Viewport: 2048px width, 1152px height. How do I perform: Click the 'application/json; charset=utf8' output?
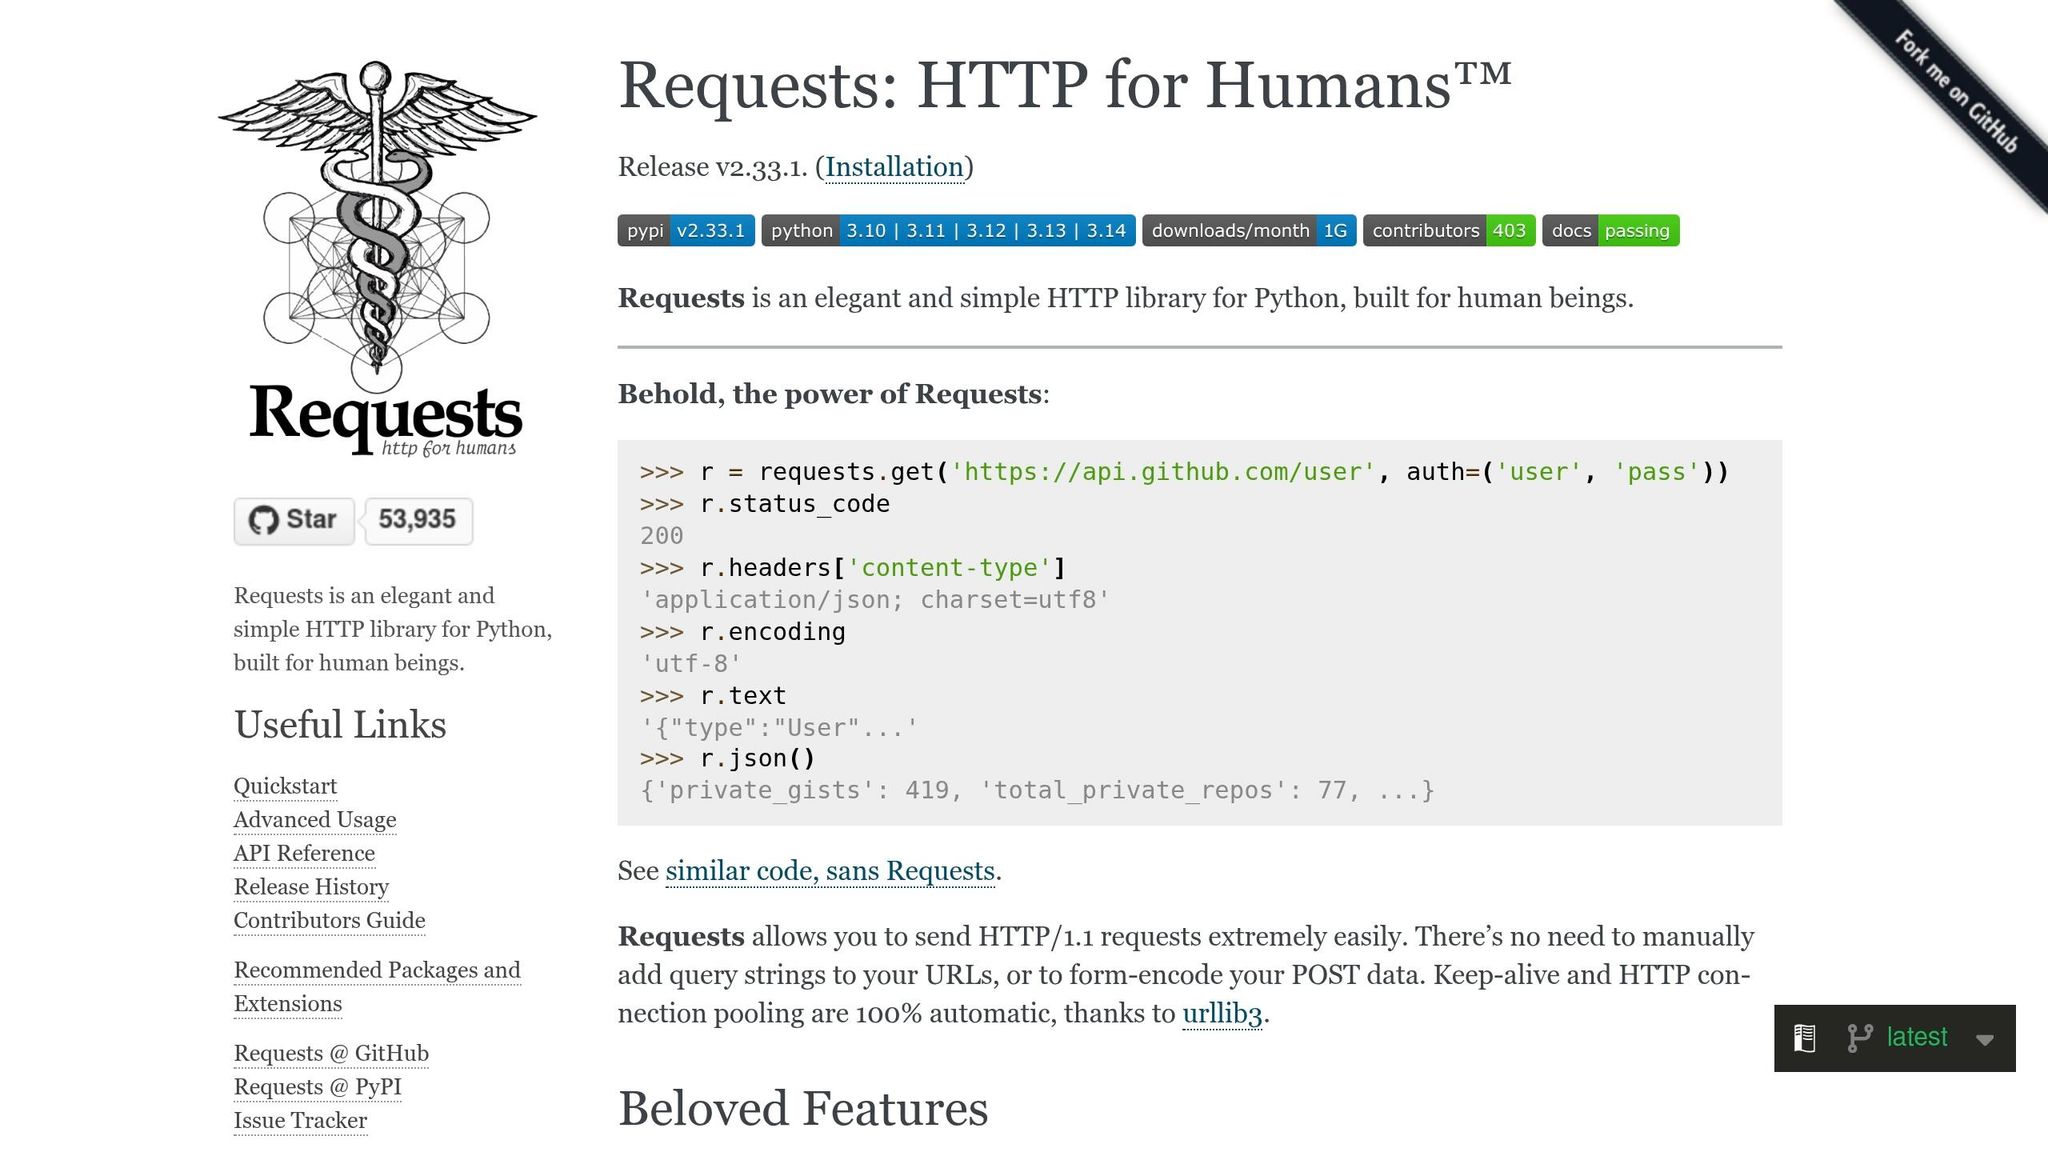(x=875, y=600)
